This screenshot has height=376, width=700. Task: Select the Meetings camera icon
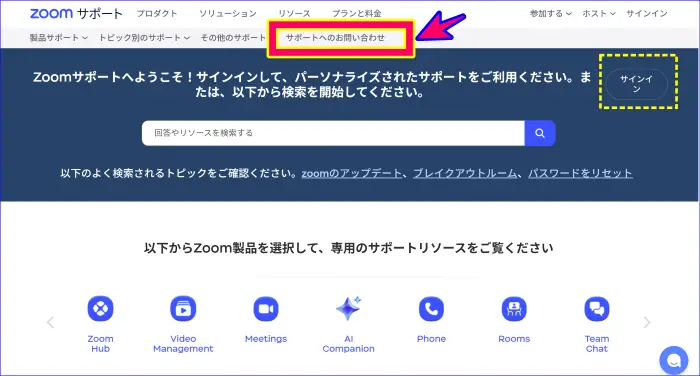(x=266, y=309)
